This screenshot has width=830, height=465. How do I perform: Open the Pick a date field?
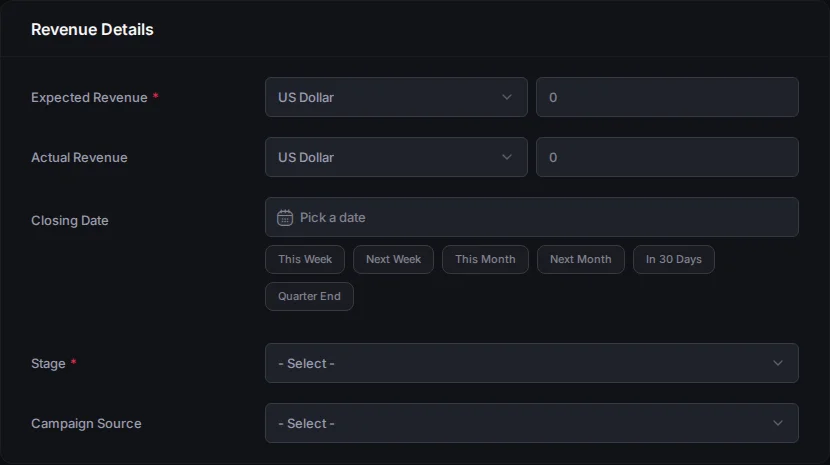click(x=531, y=217)
